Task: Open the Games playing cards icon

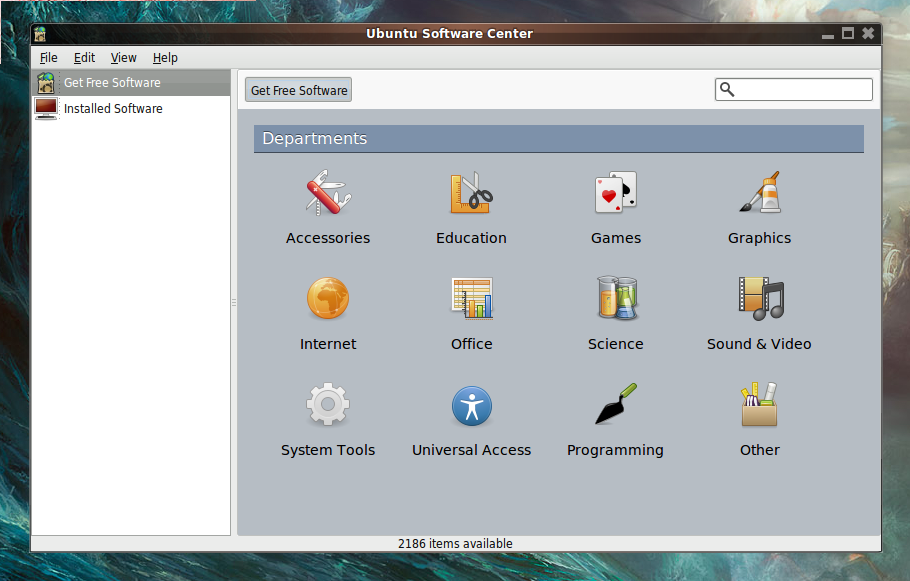Action: click(615, 192)
